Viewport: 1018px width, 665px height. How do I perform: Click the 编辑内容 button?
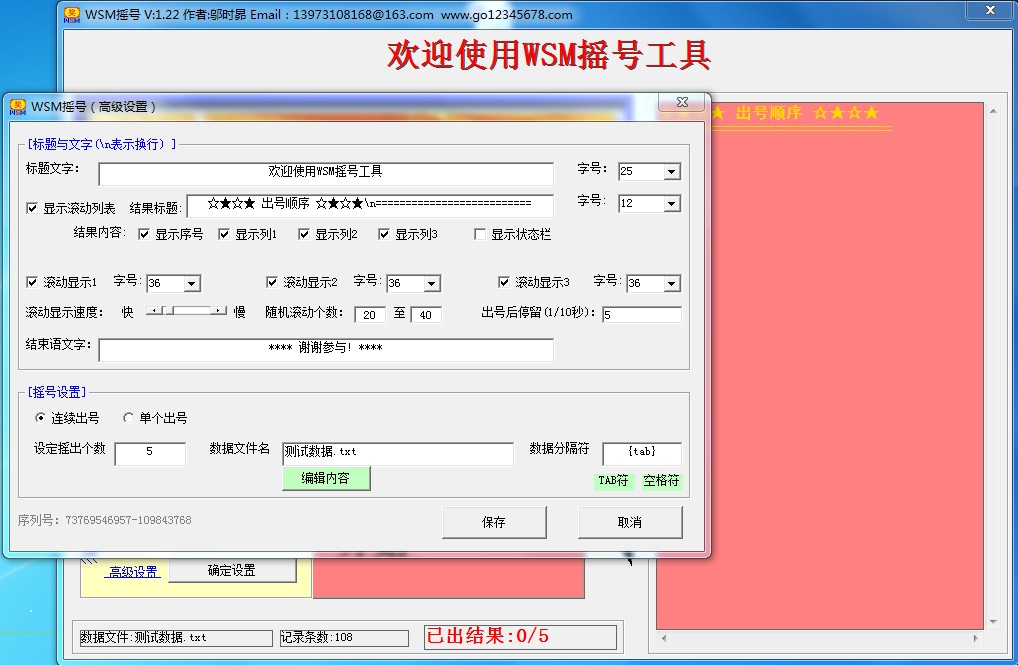(x=326, y=478)
